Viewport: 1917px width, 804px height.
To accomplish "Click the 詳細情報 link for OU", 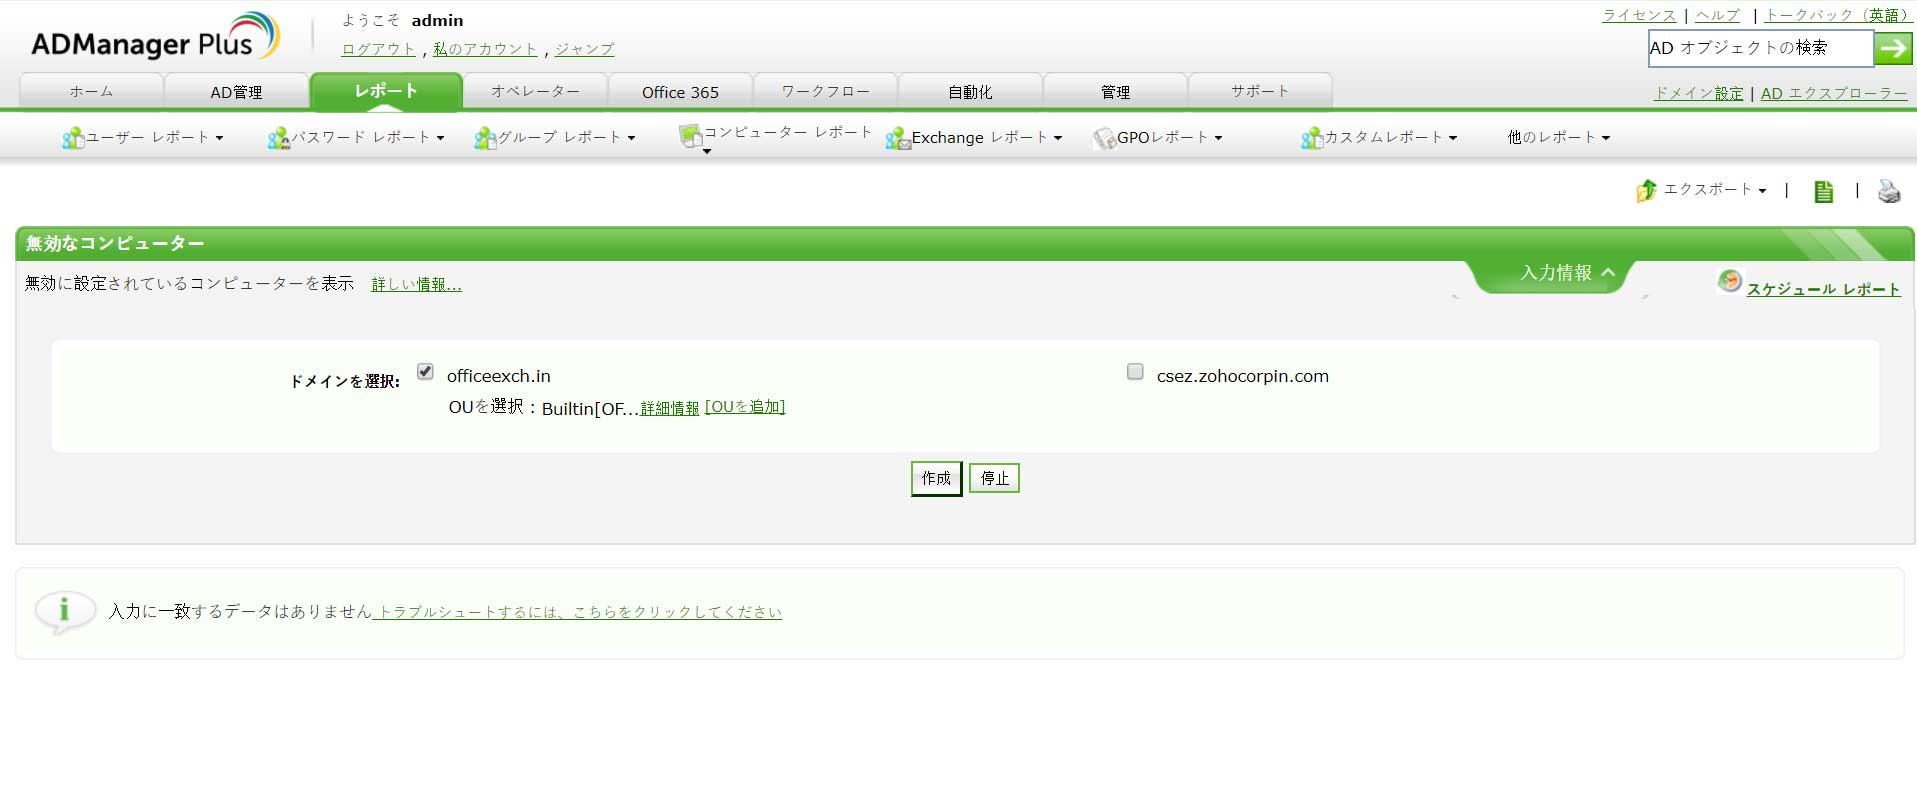I will 670,408.
